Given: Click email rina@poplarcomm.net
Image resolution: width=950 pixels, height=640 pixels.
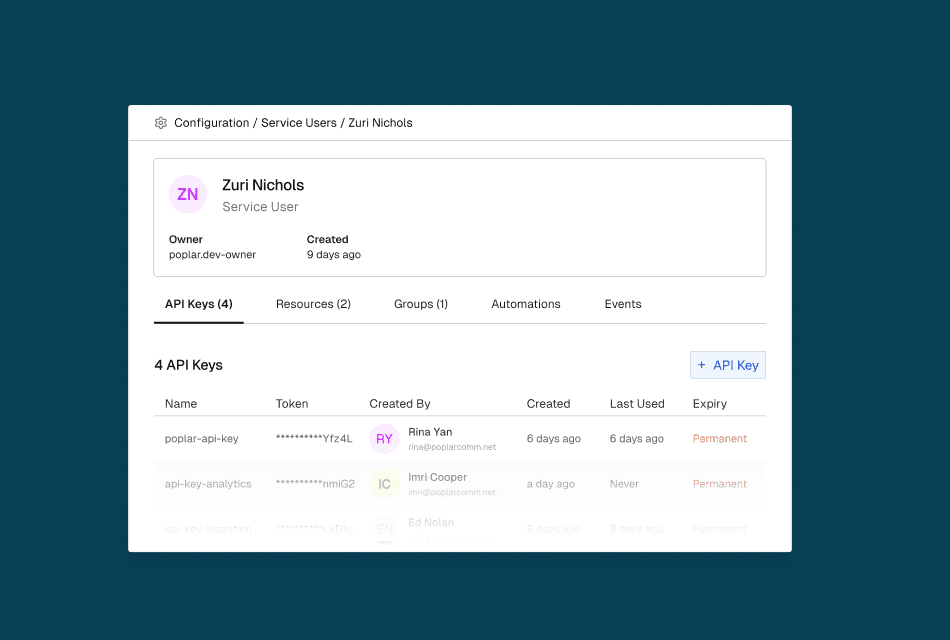Looking at the screenshot, I should [x=452, y=447].
